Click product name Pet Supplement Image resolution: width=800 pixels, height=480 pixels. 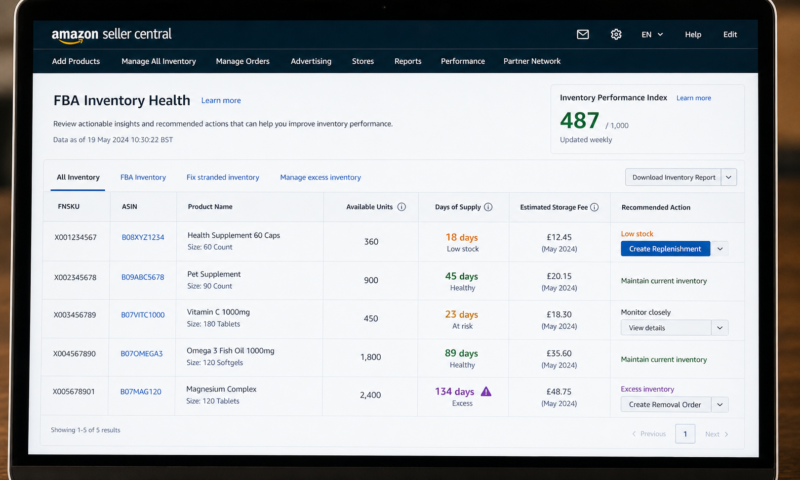click(214, 274)
